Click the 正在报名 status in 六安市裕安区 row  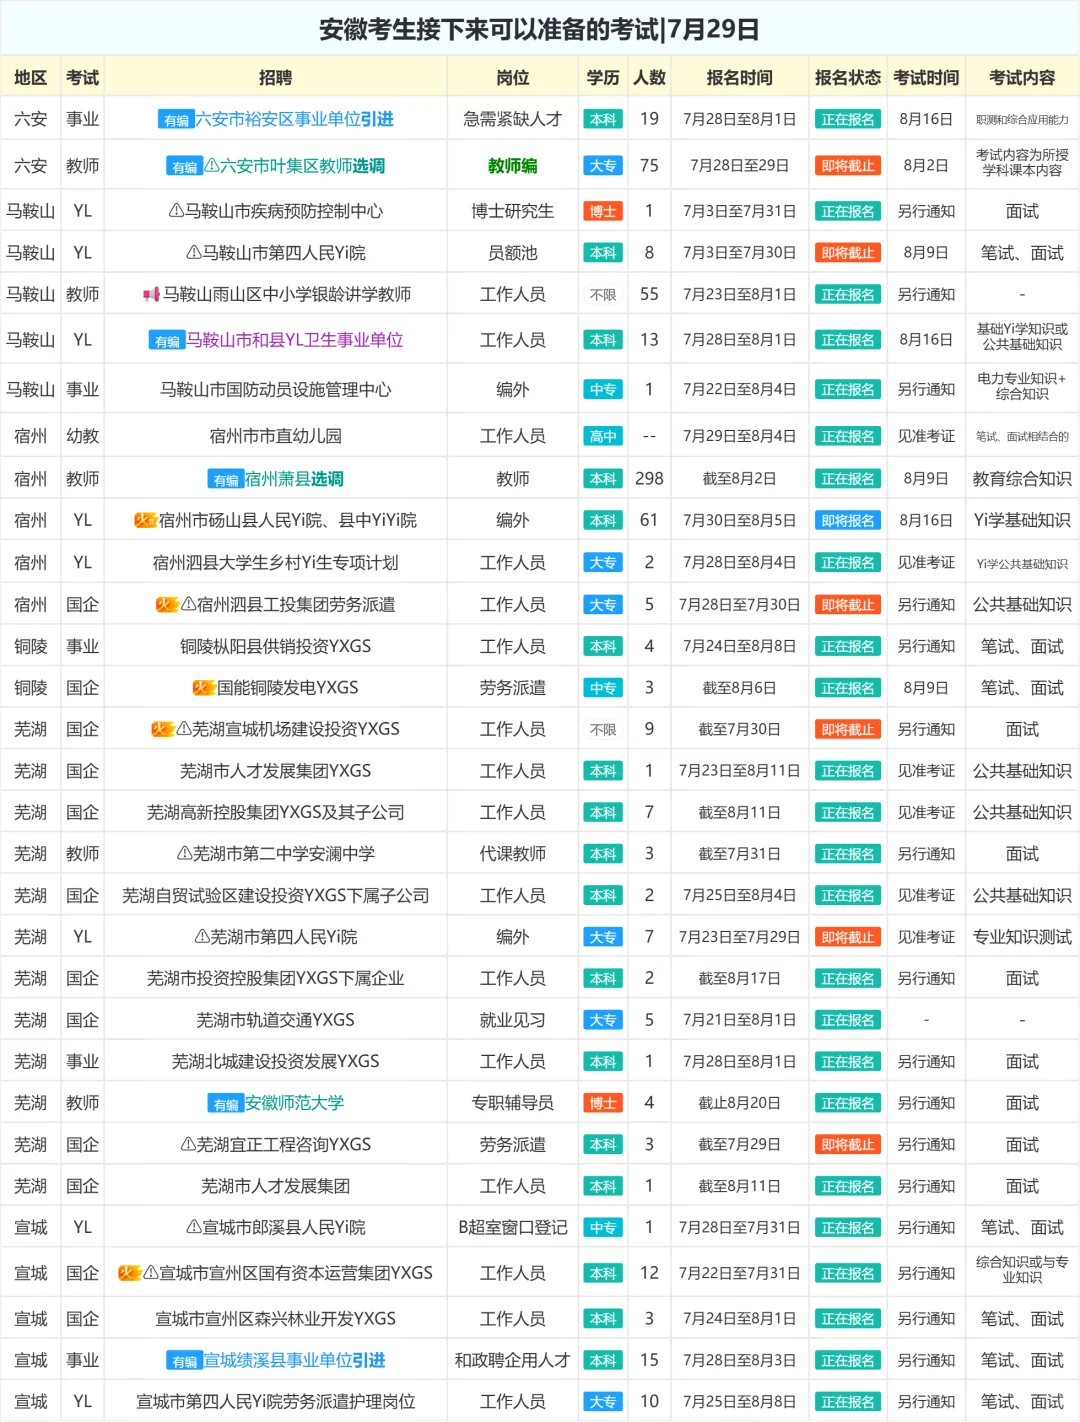coord(848,120)
